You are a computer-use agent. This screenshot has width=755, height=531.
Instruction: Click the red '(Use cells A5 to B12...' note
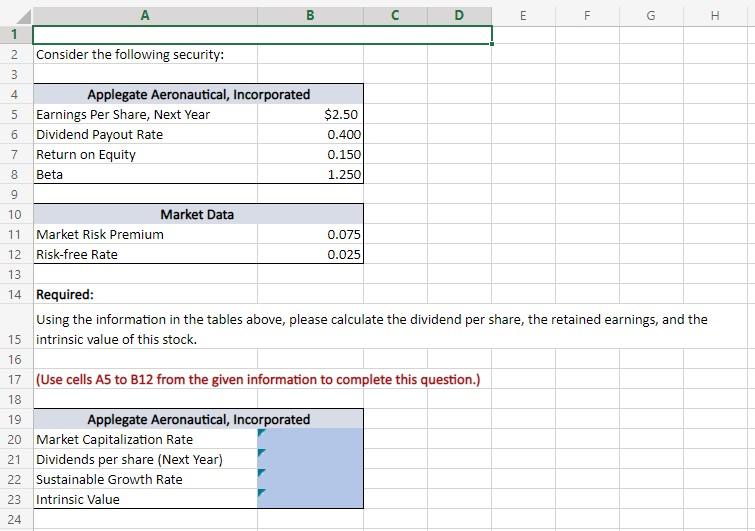258,379
